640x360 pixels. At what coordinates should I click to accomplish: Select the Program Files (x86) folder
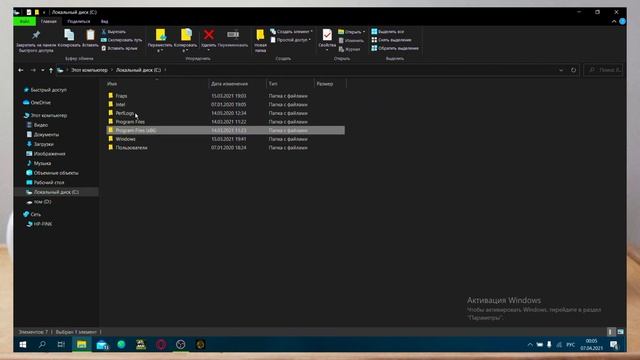(225, 130)
